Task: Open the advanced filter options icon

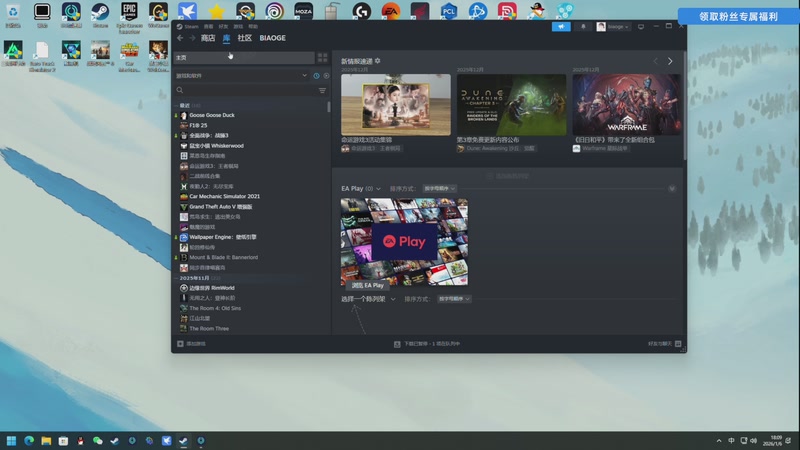Action: pos(322,90)
